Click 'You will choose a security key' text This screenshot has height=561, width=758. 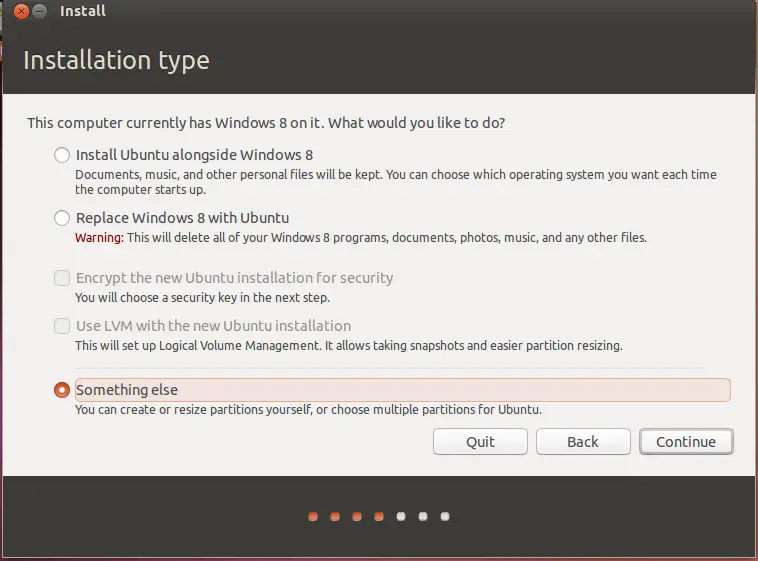point(202,297)
